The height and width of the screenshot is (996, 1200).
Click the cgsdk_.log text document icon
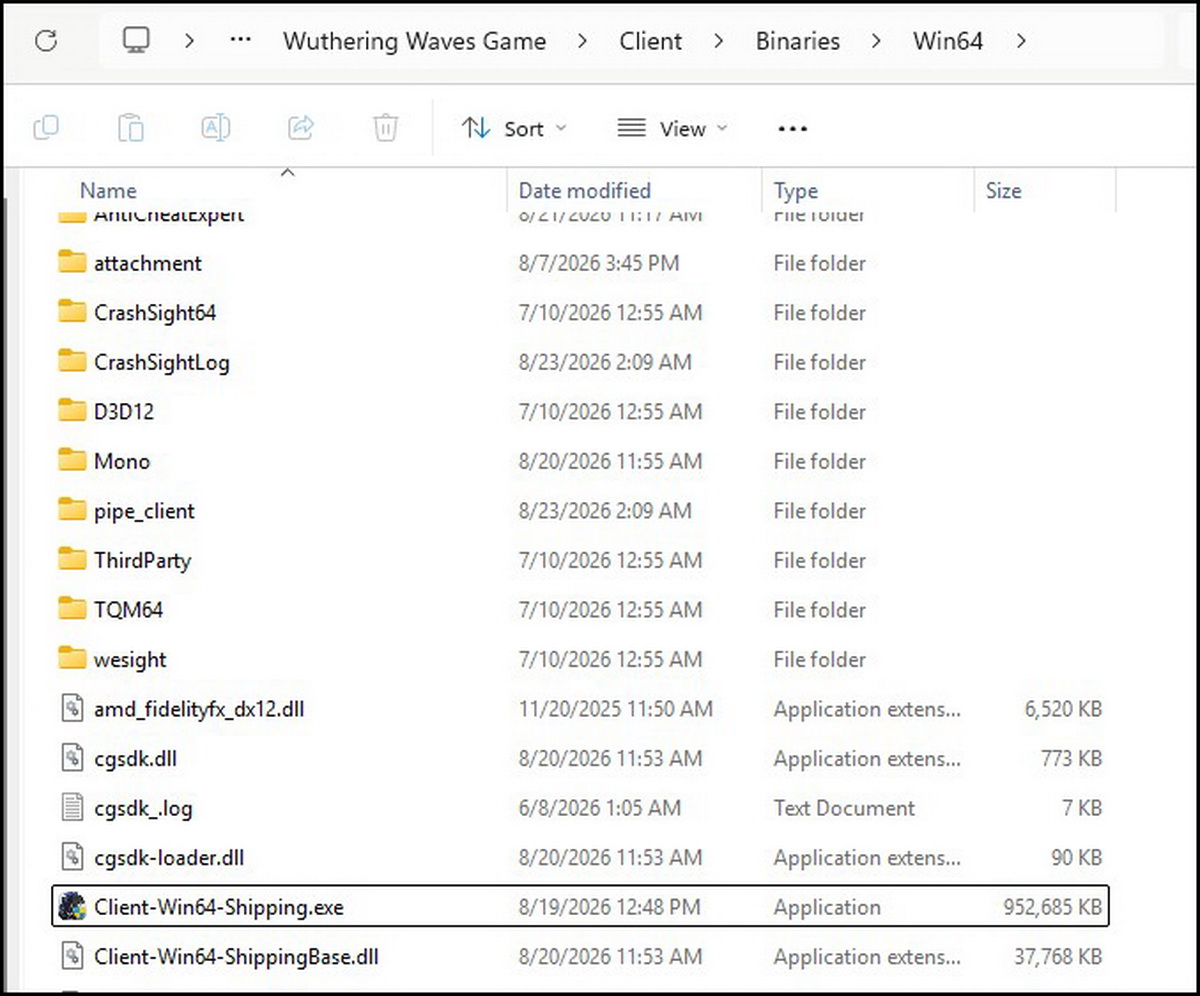click(x=72, y=808)
